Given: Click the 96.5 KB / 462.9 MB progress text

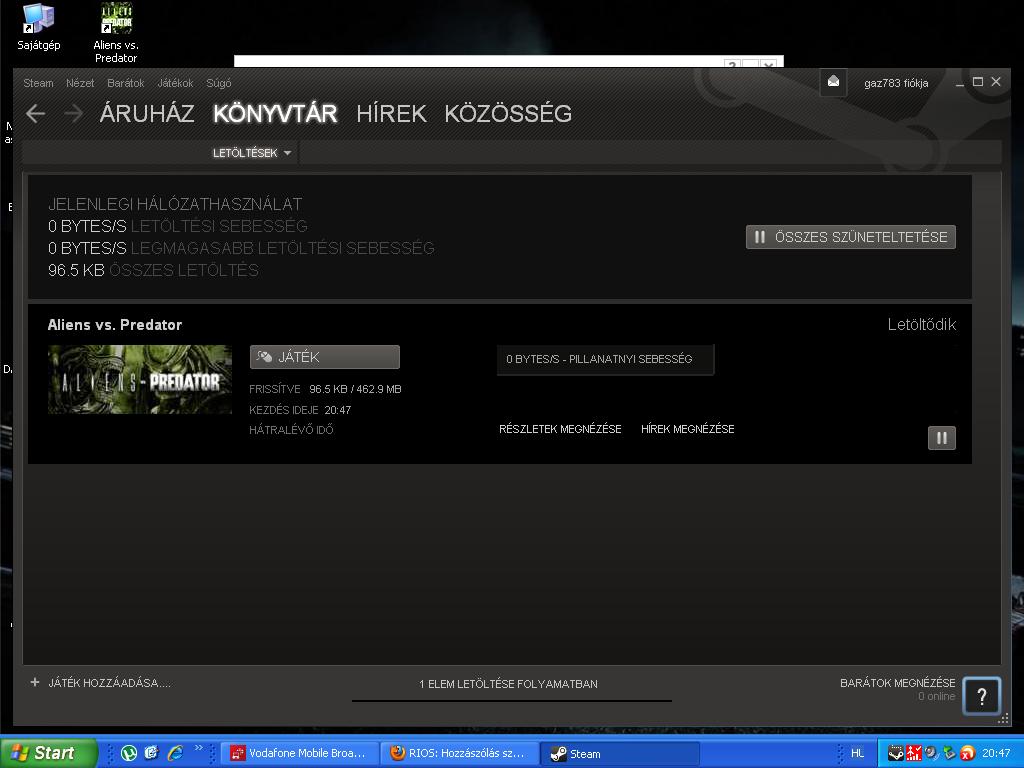Looking at the screenshot, I should click(x=355, y=389).
